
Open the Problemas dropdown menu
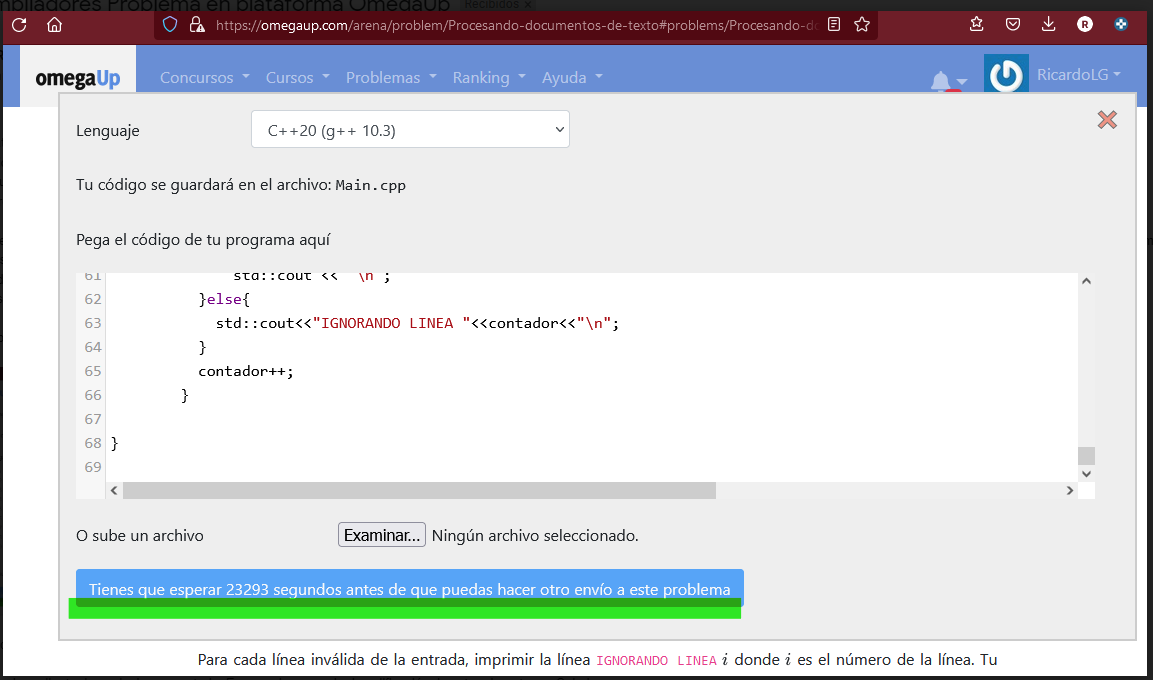390,76
